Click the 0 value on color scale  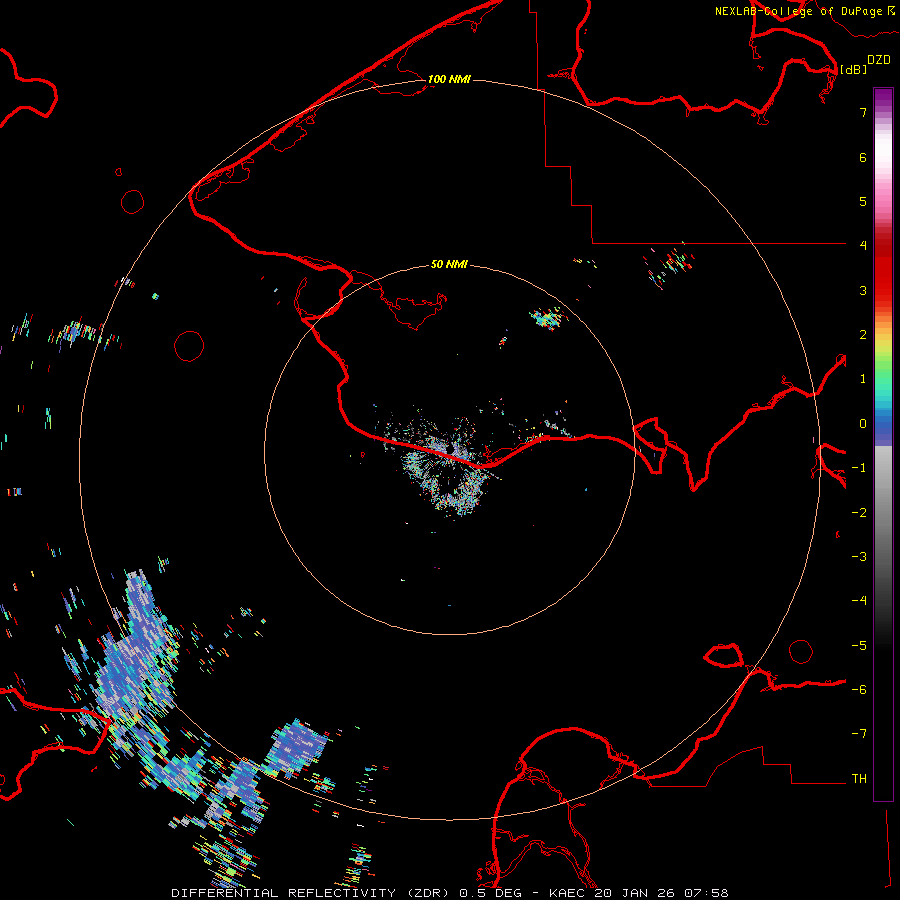(863, 424)
